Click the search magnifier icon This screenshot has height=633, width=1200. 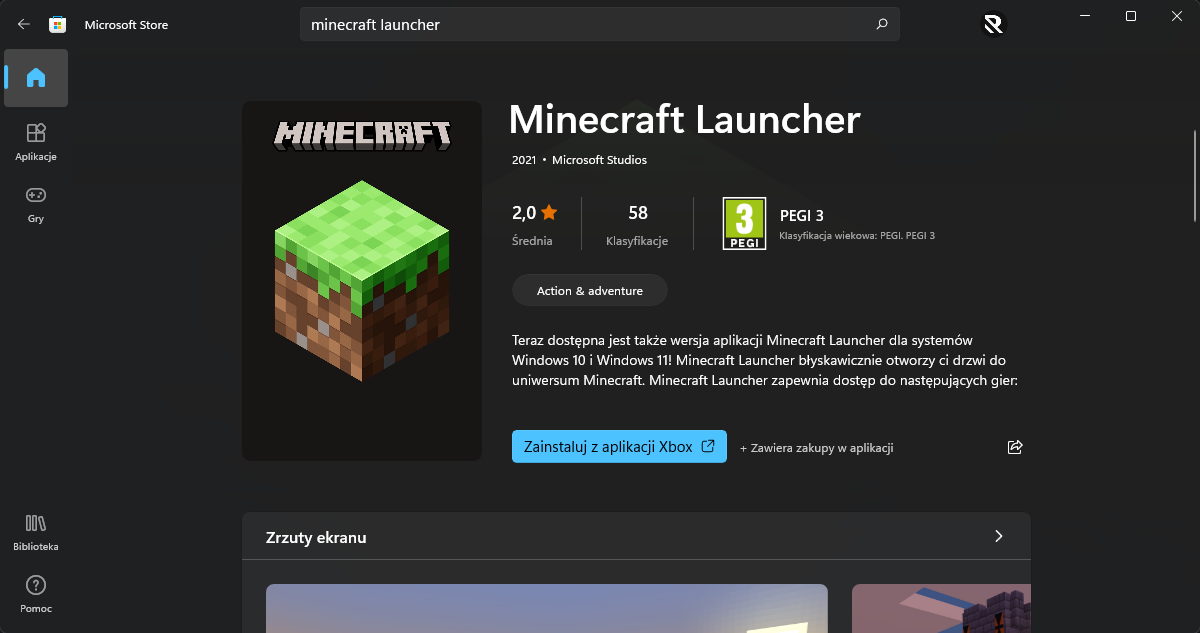(881, 24)
